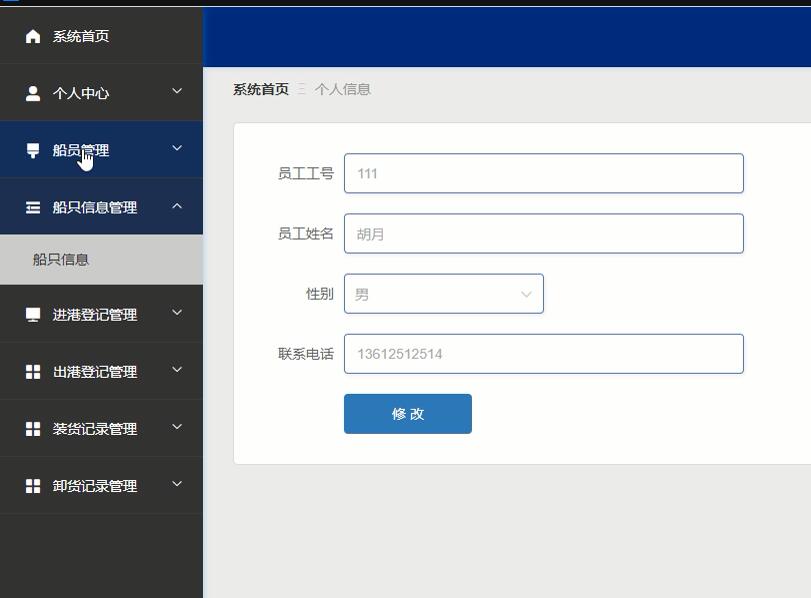Click the 修改 button

tap(408, 414)
